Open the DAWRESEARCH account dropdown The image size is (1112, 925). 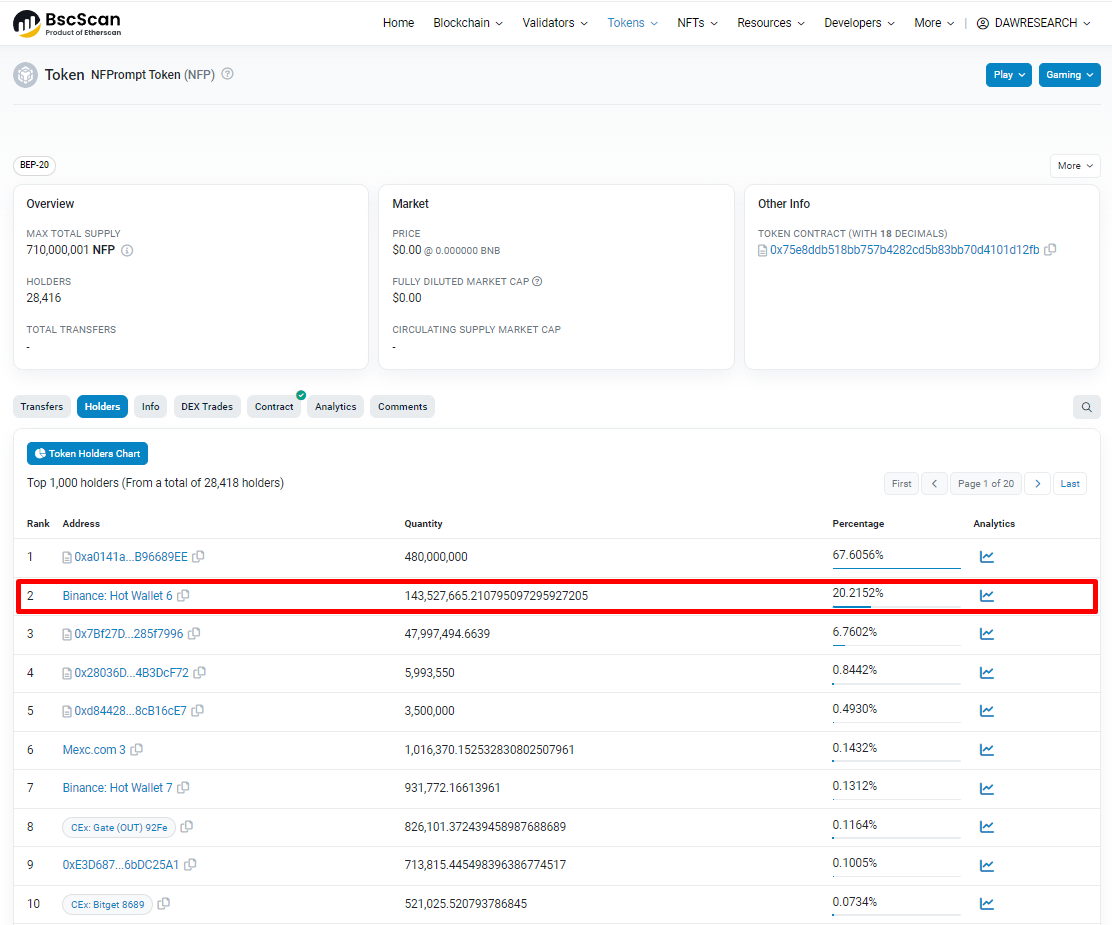(1033, 23)
